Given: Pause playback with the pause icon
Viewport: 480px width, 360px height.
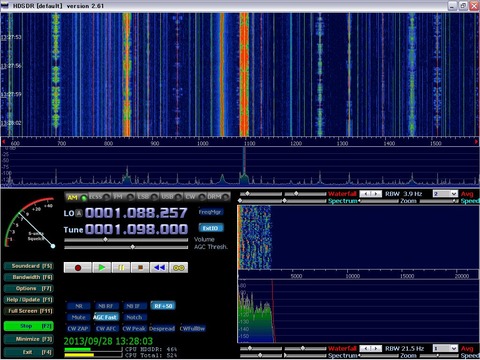Looking at the screenshot, I should [x=121, y=268].
